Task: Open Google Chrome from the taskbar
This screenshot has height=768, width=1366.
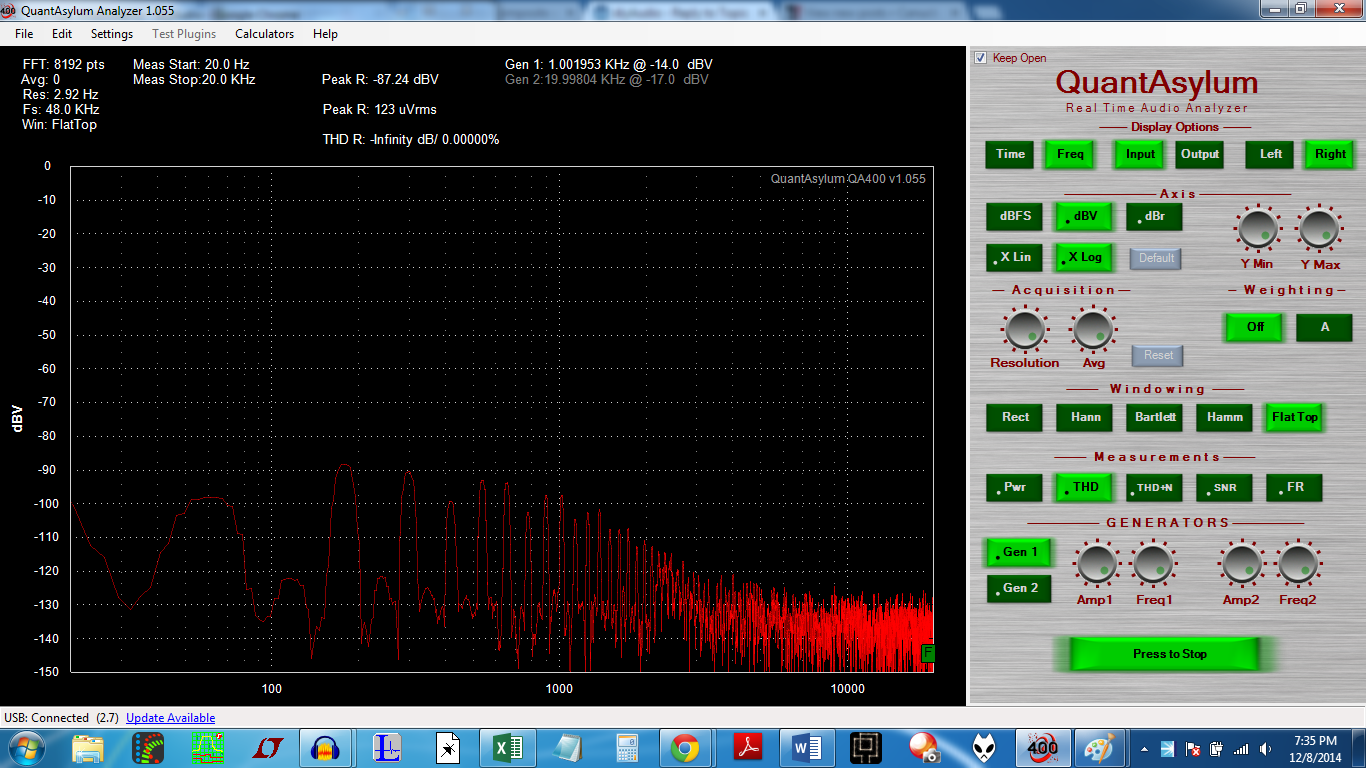Action: (685, 748)
